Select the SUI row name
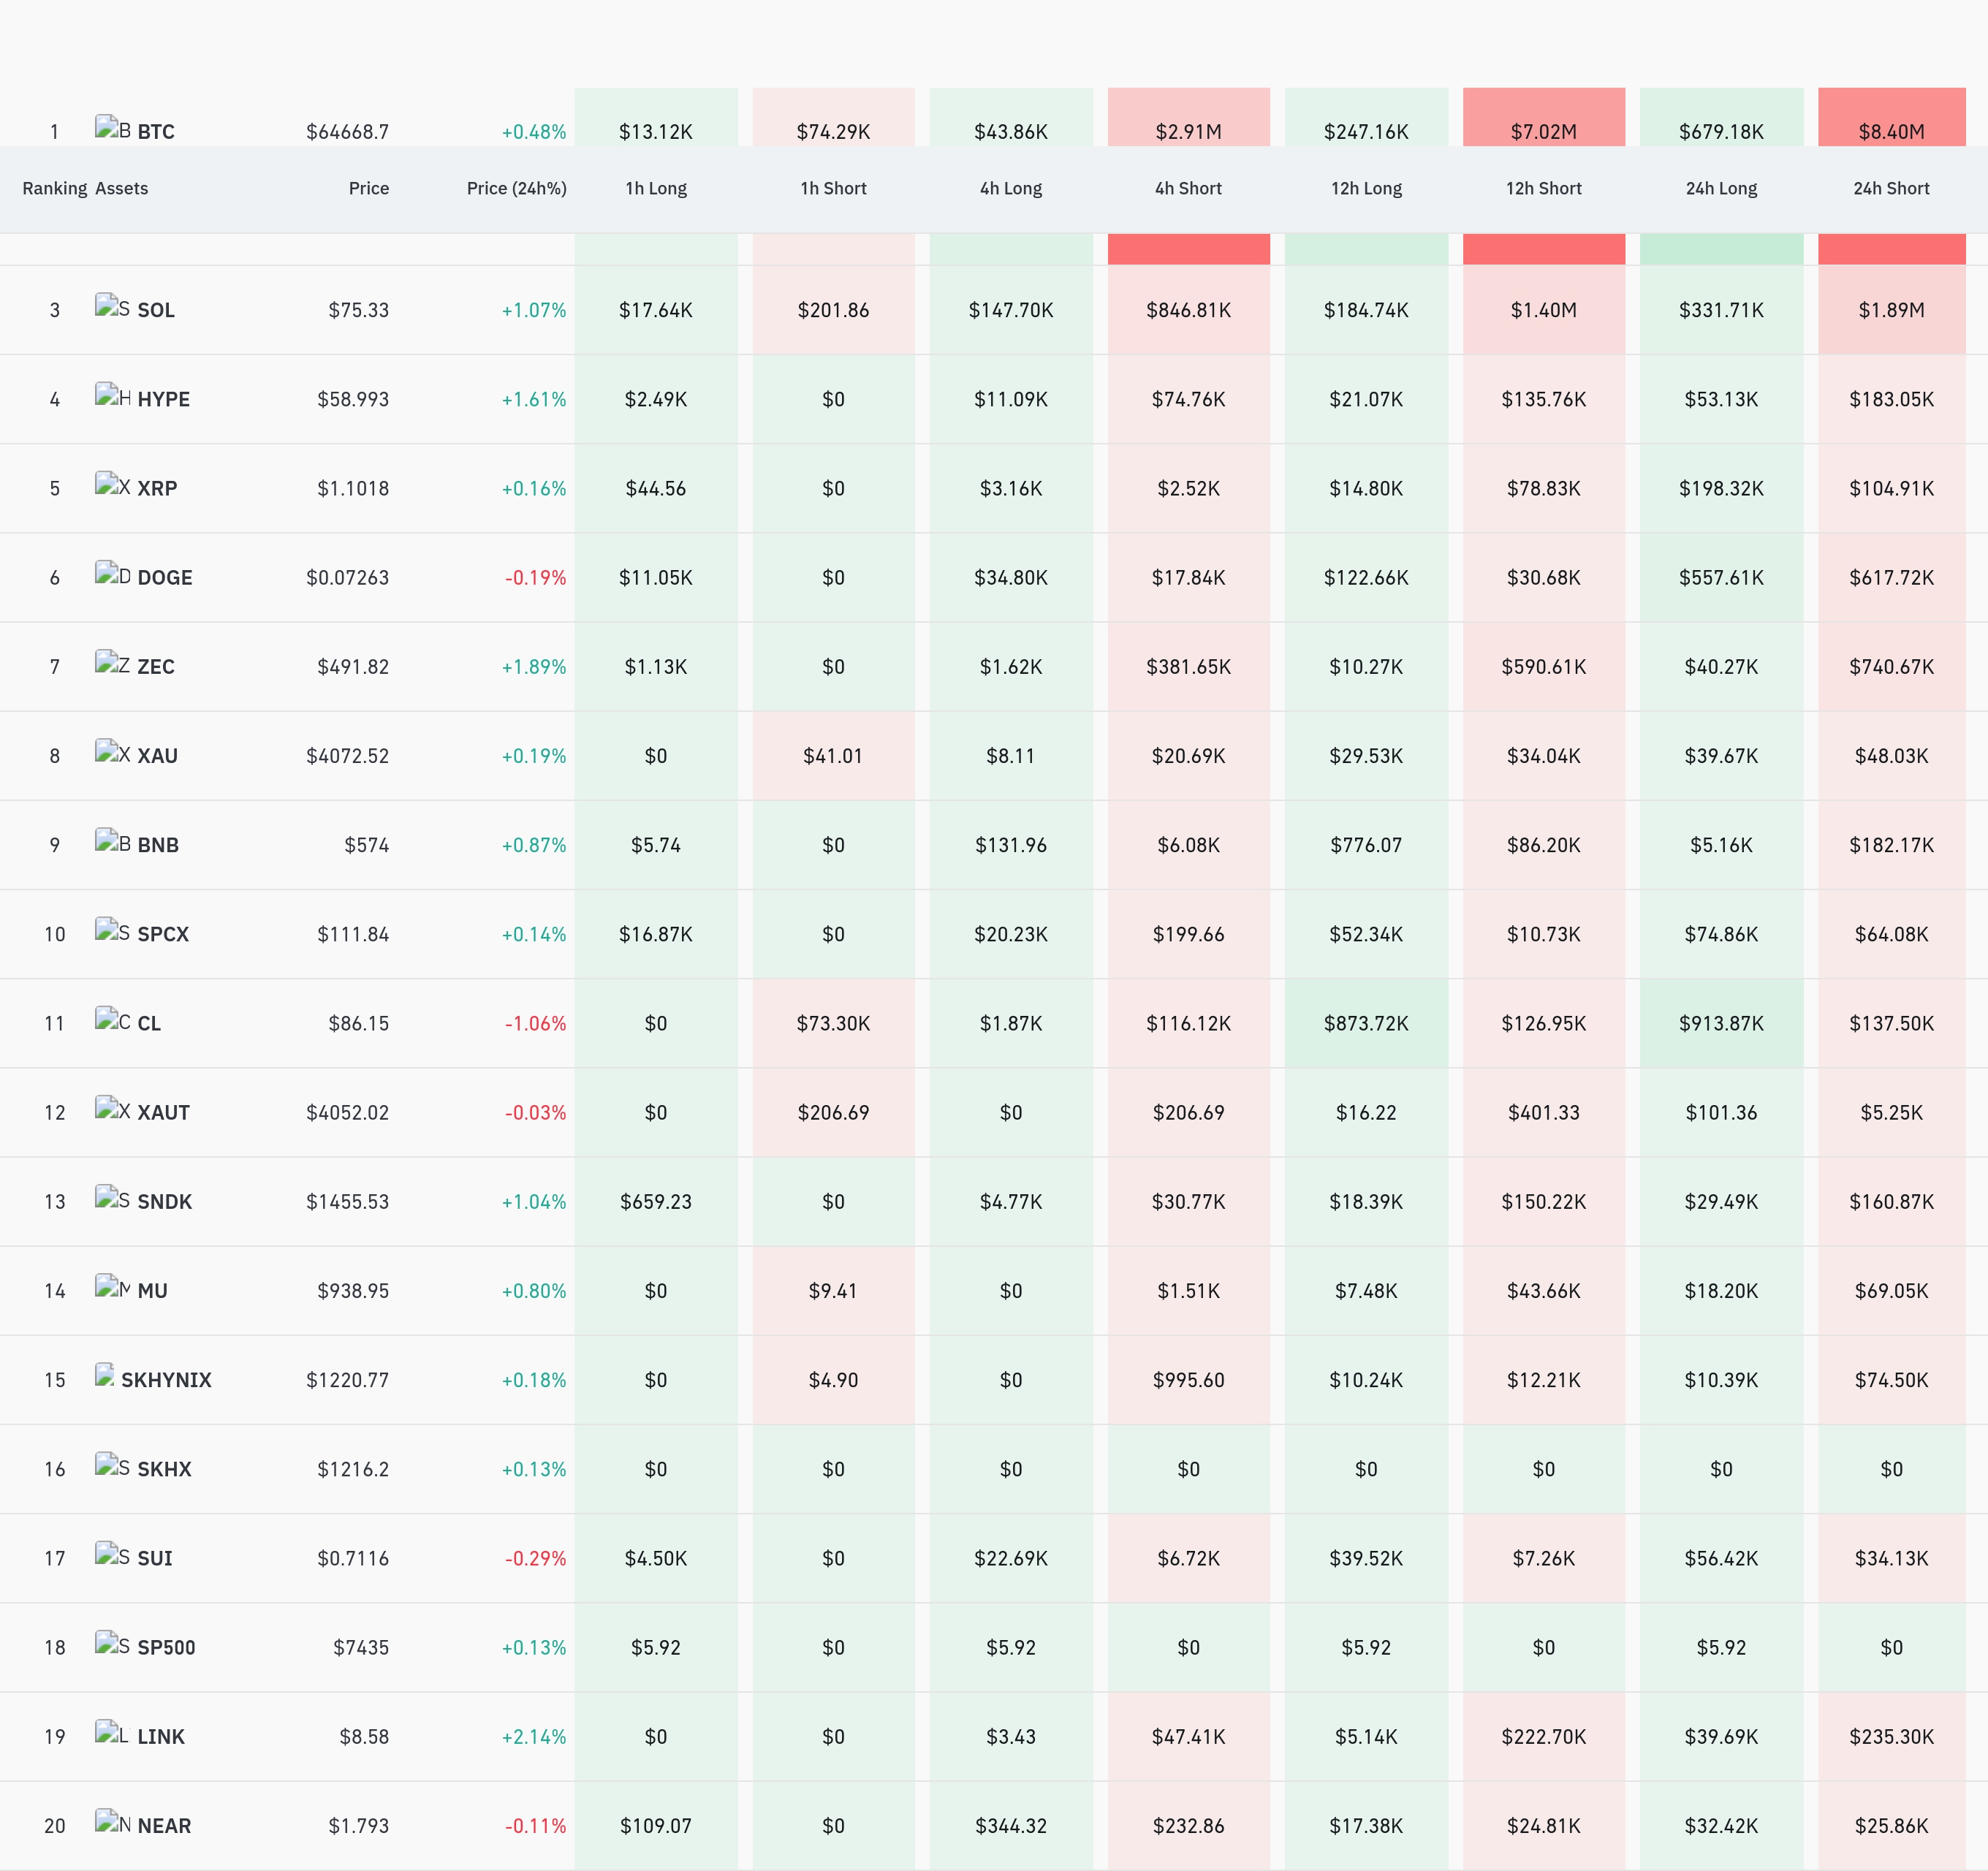 click(155, 1558)
